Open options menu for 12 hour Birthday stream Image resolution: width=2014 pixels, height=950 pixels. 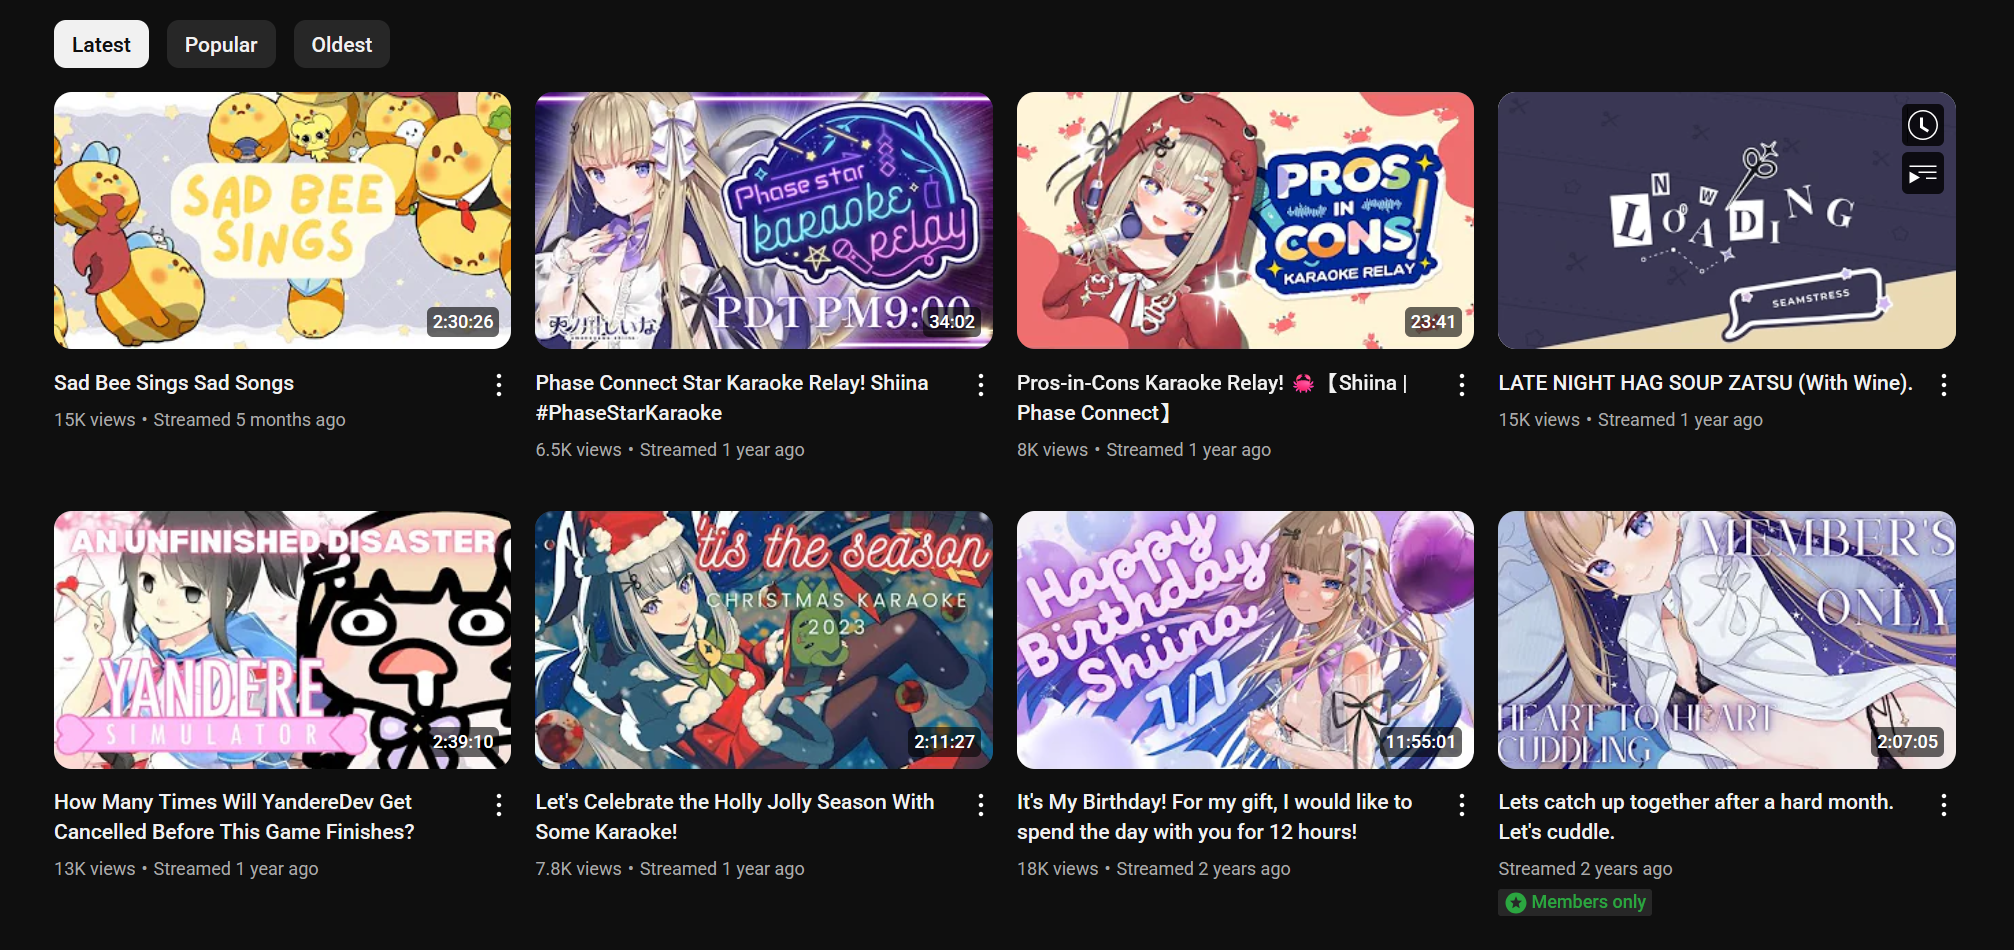click(1461, 805)
